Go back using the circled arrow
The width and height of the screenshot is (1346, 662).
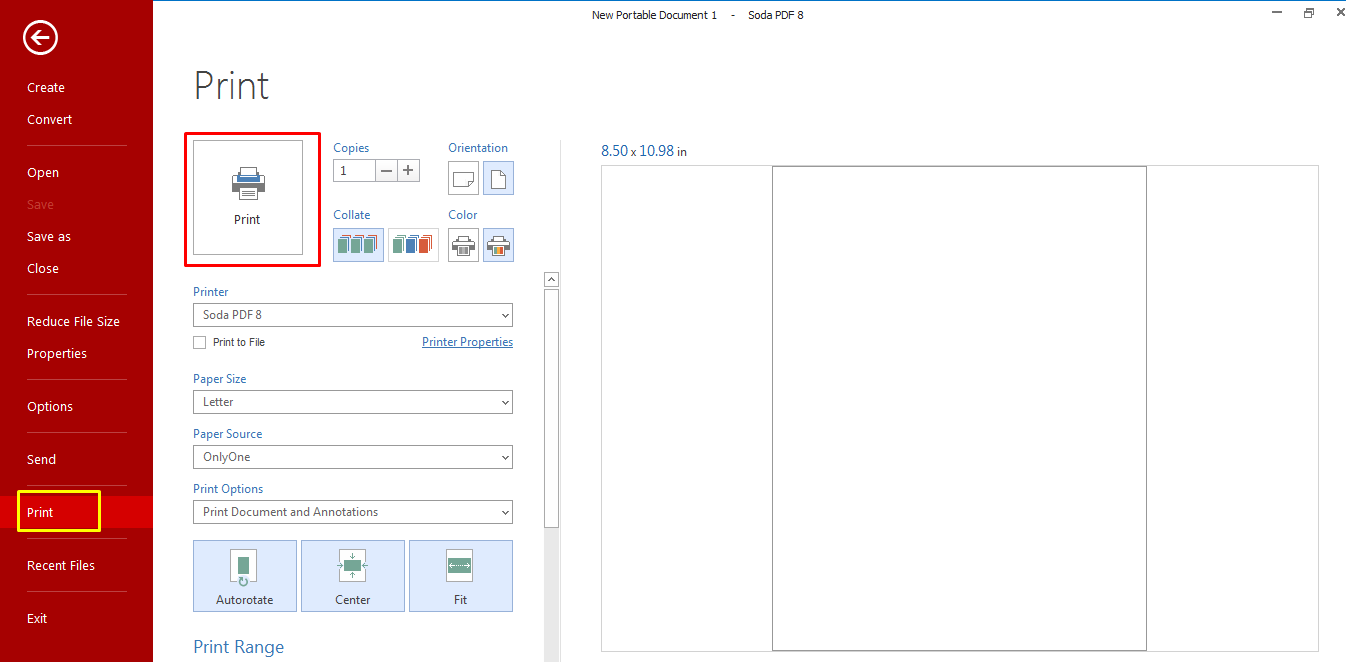(x=41, y=39)
